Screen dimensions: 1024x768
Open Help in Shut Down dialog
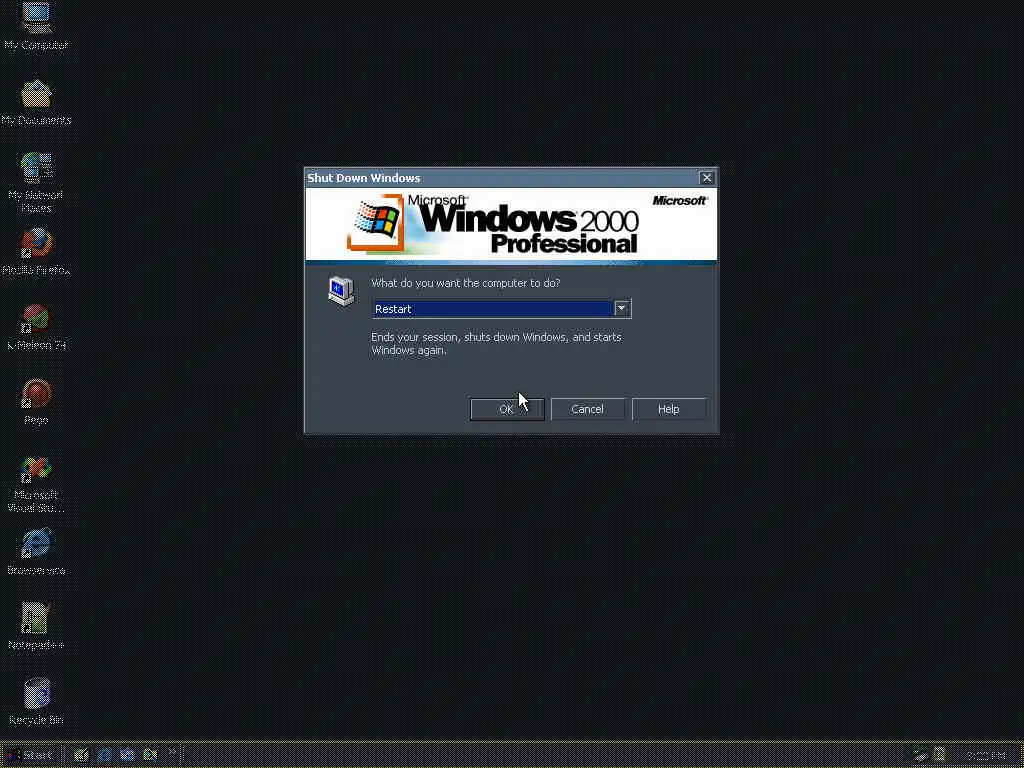click(x=669, y=409)
